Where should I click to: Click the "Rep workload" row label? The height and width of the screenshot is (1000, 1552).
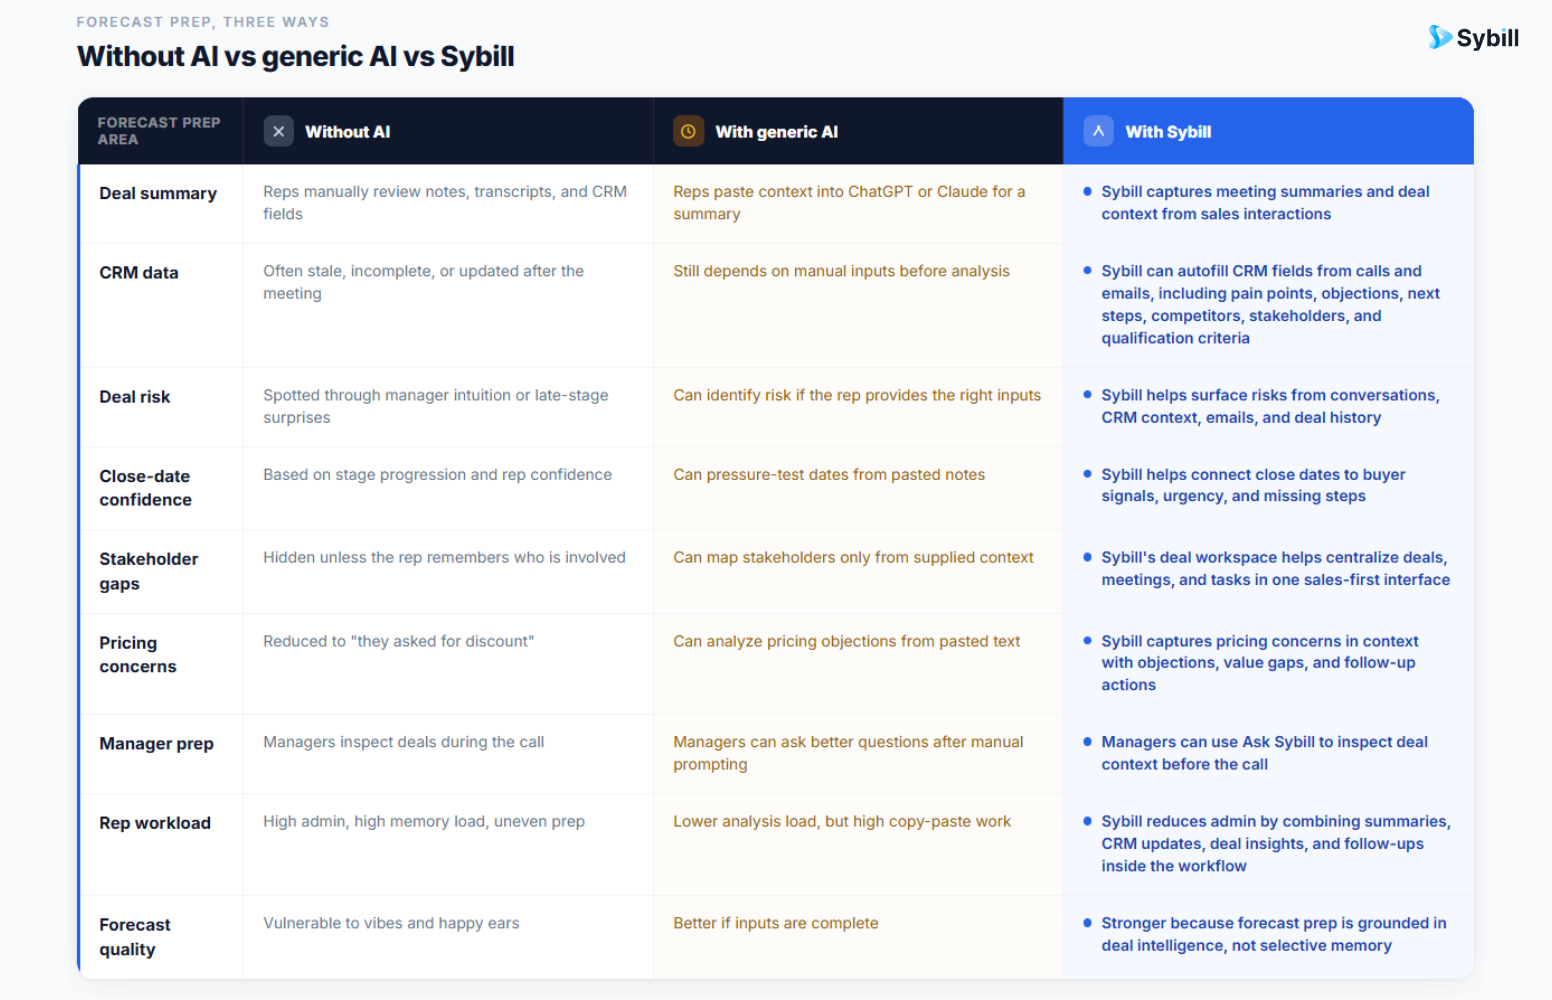pos(155,823)
